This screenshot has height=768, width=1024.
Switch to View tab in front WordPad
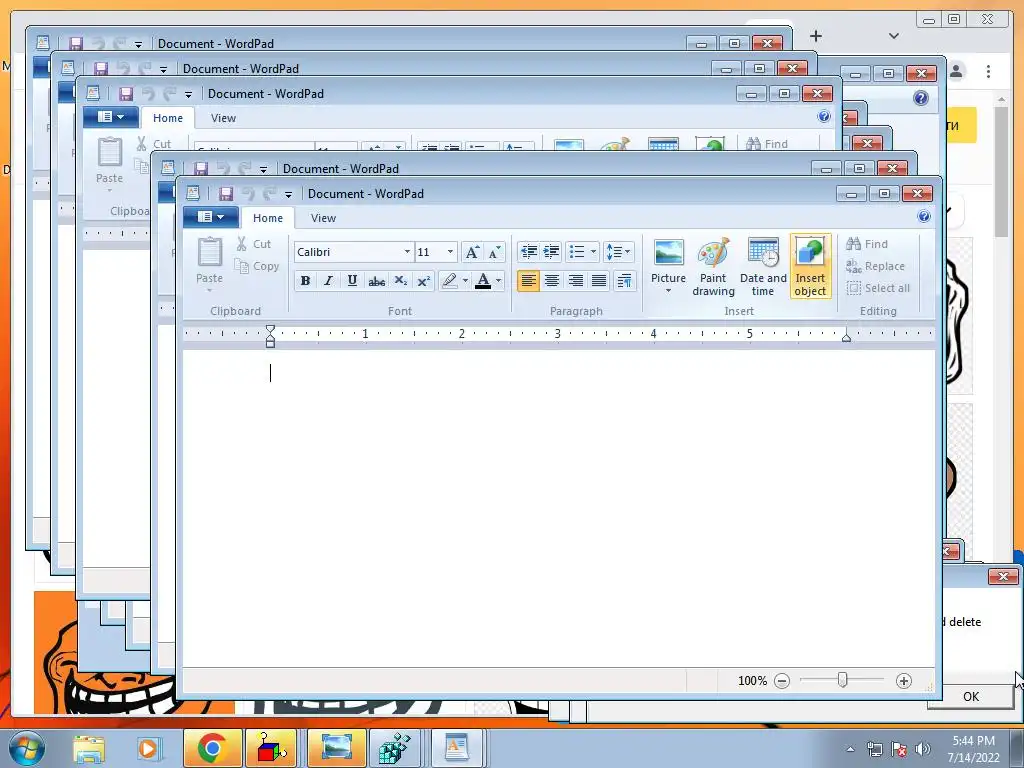pyautogui.click(x=323, y=218)
